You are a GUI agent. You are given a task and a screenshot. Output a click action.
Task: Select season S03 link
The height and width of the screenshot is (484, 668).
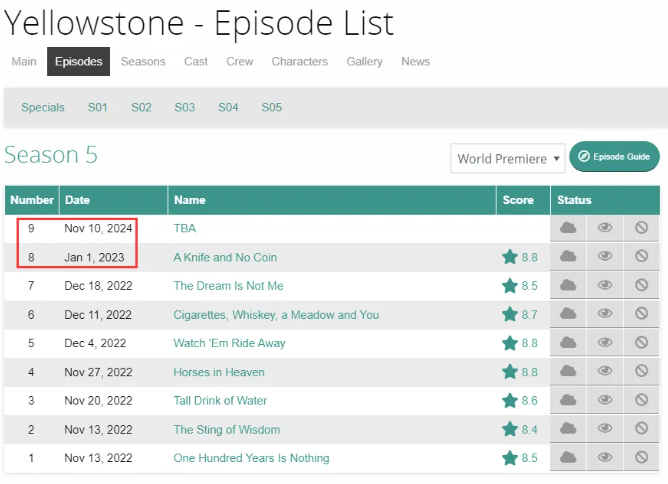(185, 107)
